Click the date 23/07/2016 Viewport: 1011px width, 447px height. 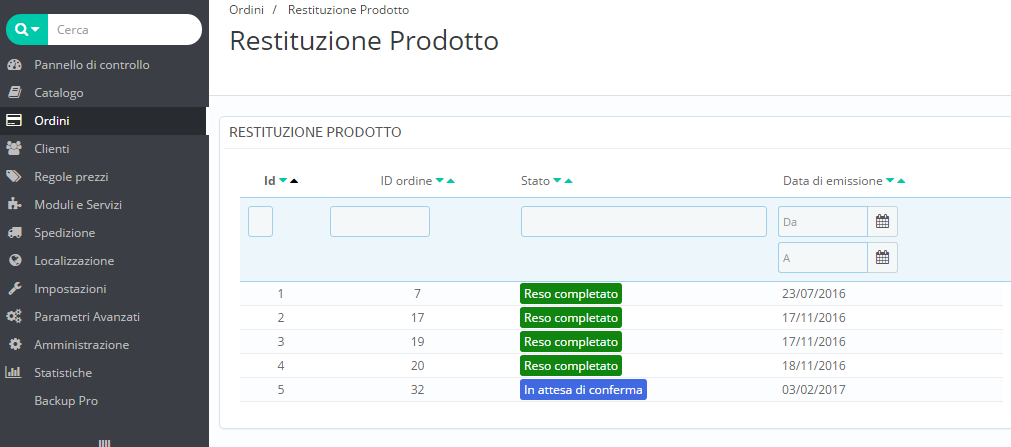tap(814, 294)
